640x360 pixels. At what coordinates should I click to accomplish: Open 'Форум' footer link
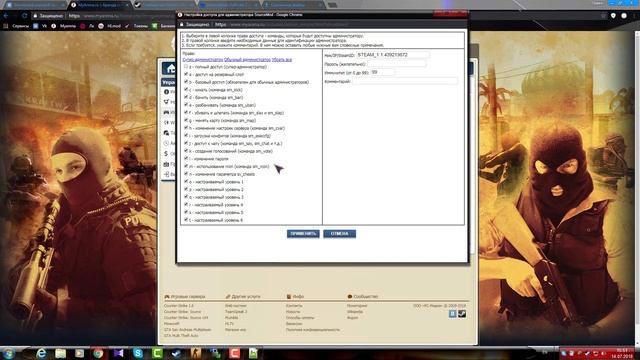[353, 318]
